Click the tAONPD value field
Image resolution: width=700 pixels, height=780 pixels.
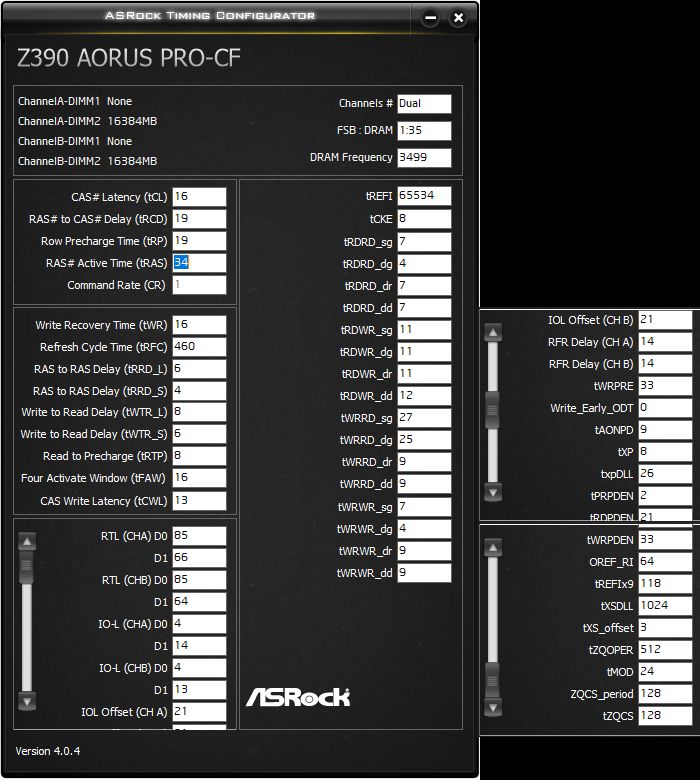pyautogui.click(x=665, y=430)
